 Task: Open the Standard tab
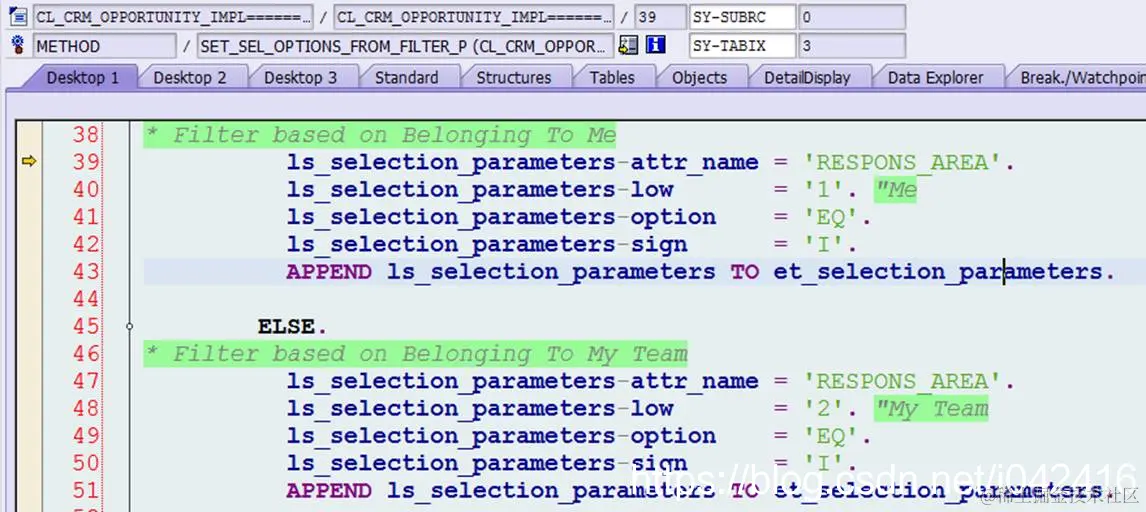[406, 77]
